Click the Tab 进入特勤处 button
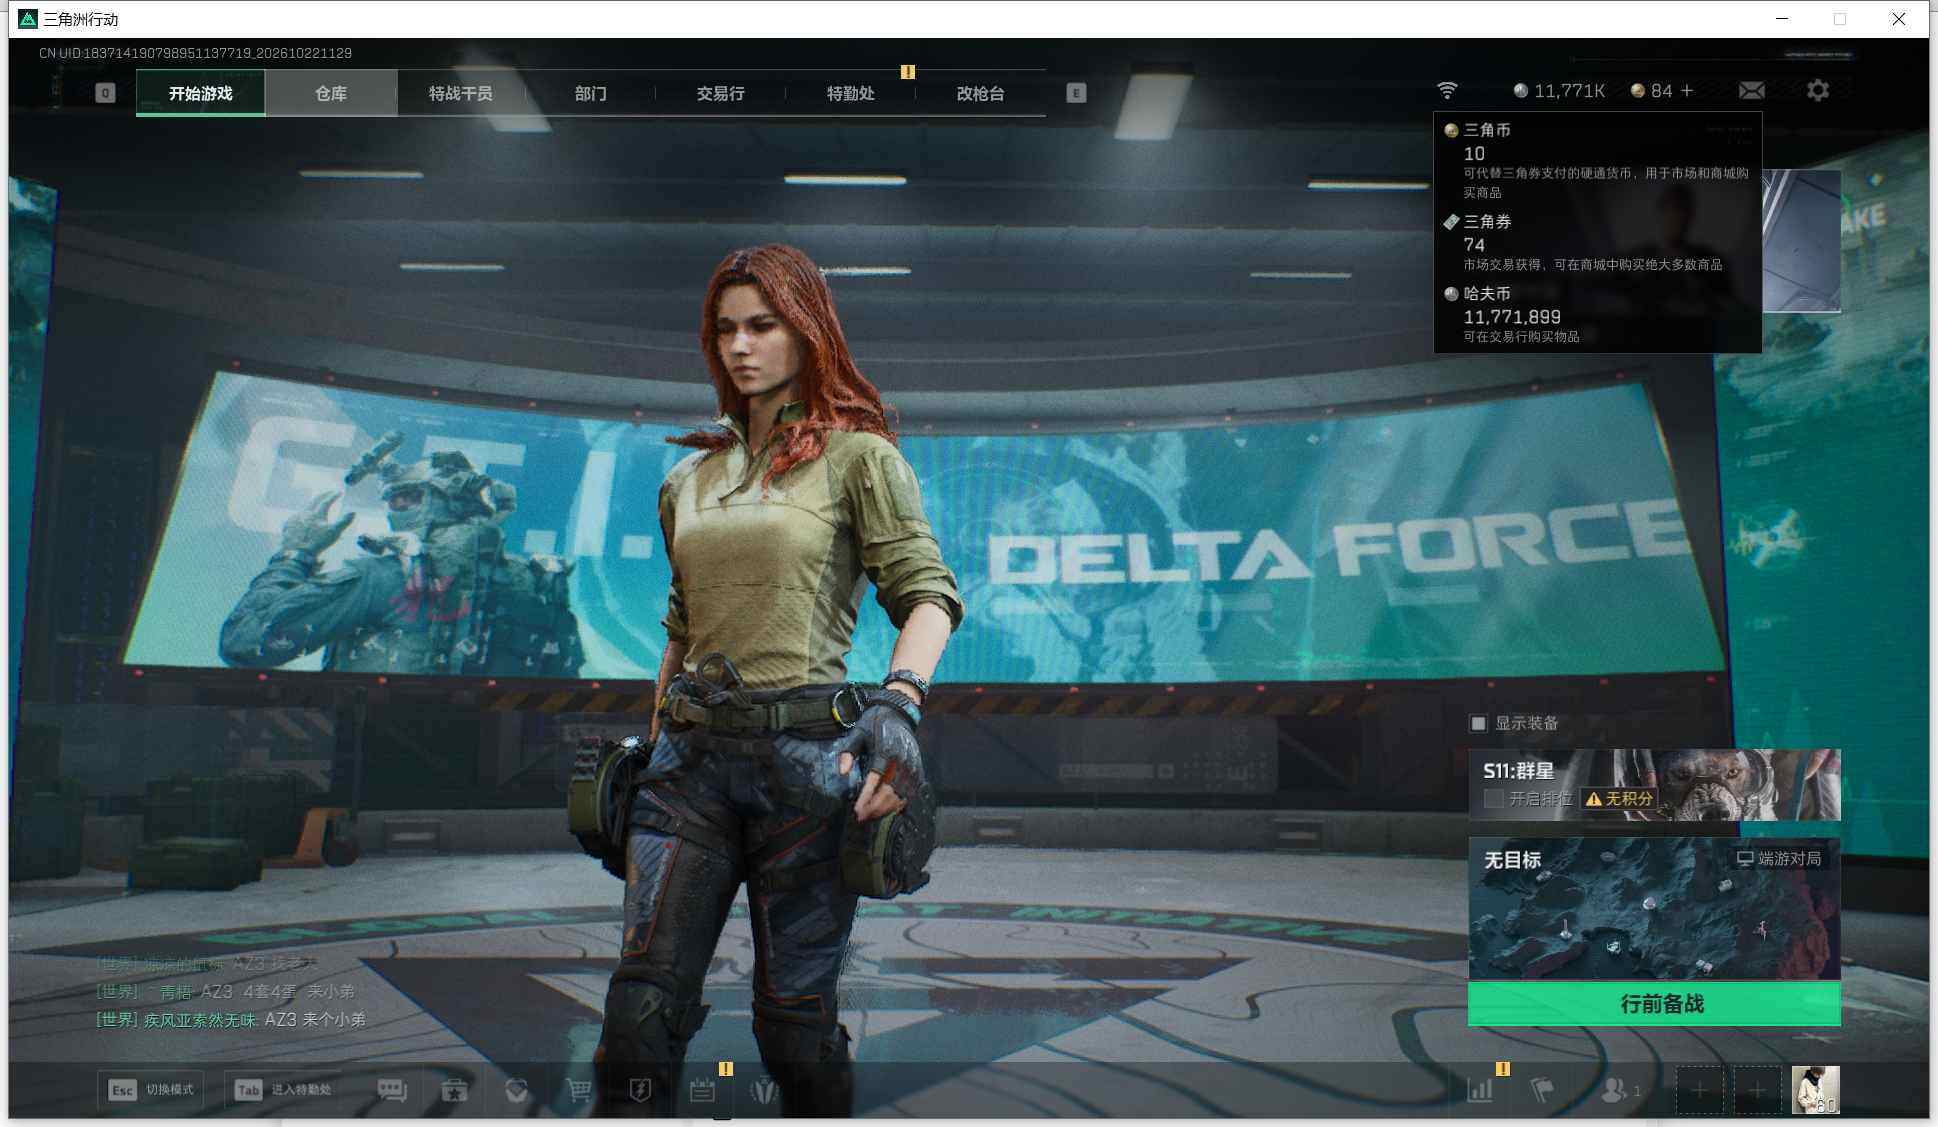This screenshot has width=1938, height=1127. (x=282, y=1090)
